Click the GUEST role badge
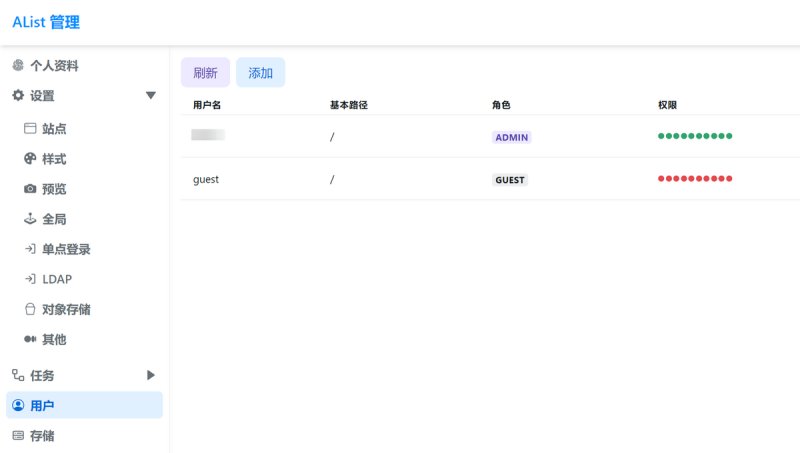 click(510, 180)
